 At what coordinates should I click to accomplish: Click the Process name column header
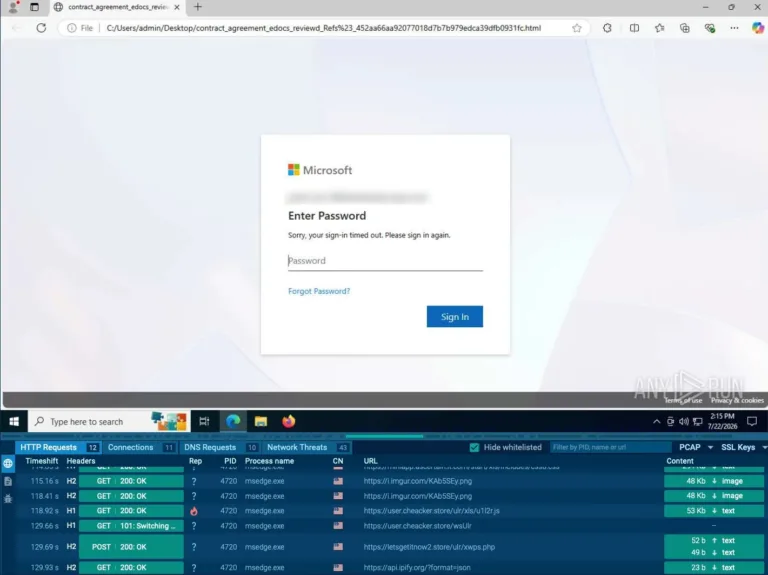pos(269,461)
